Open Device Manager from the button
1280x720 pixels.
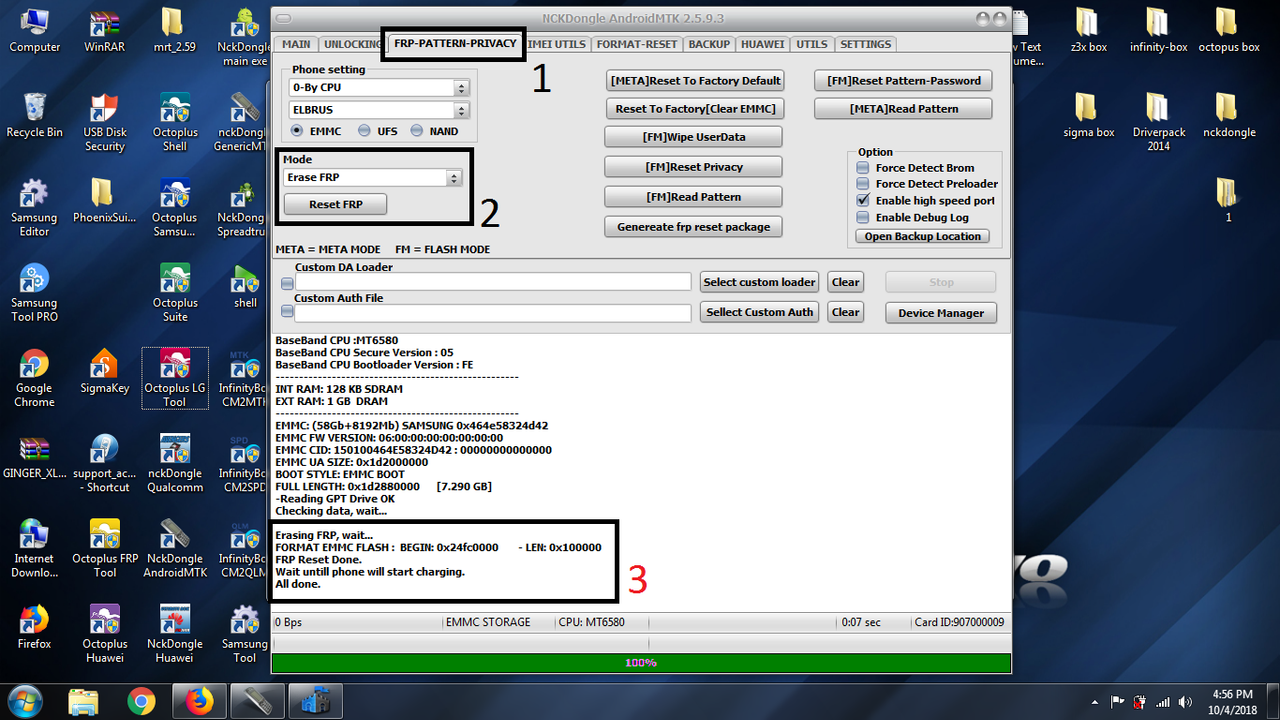click(x=941, y=313)
